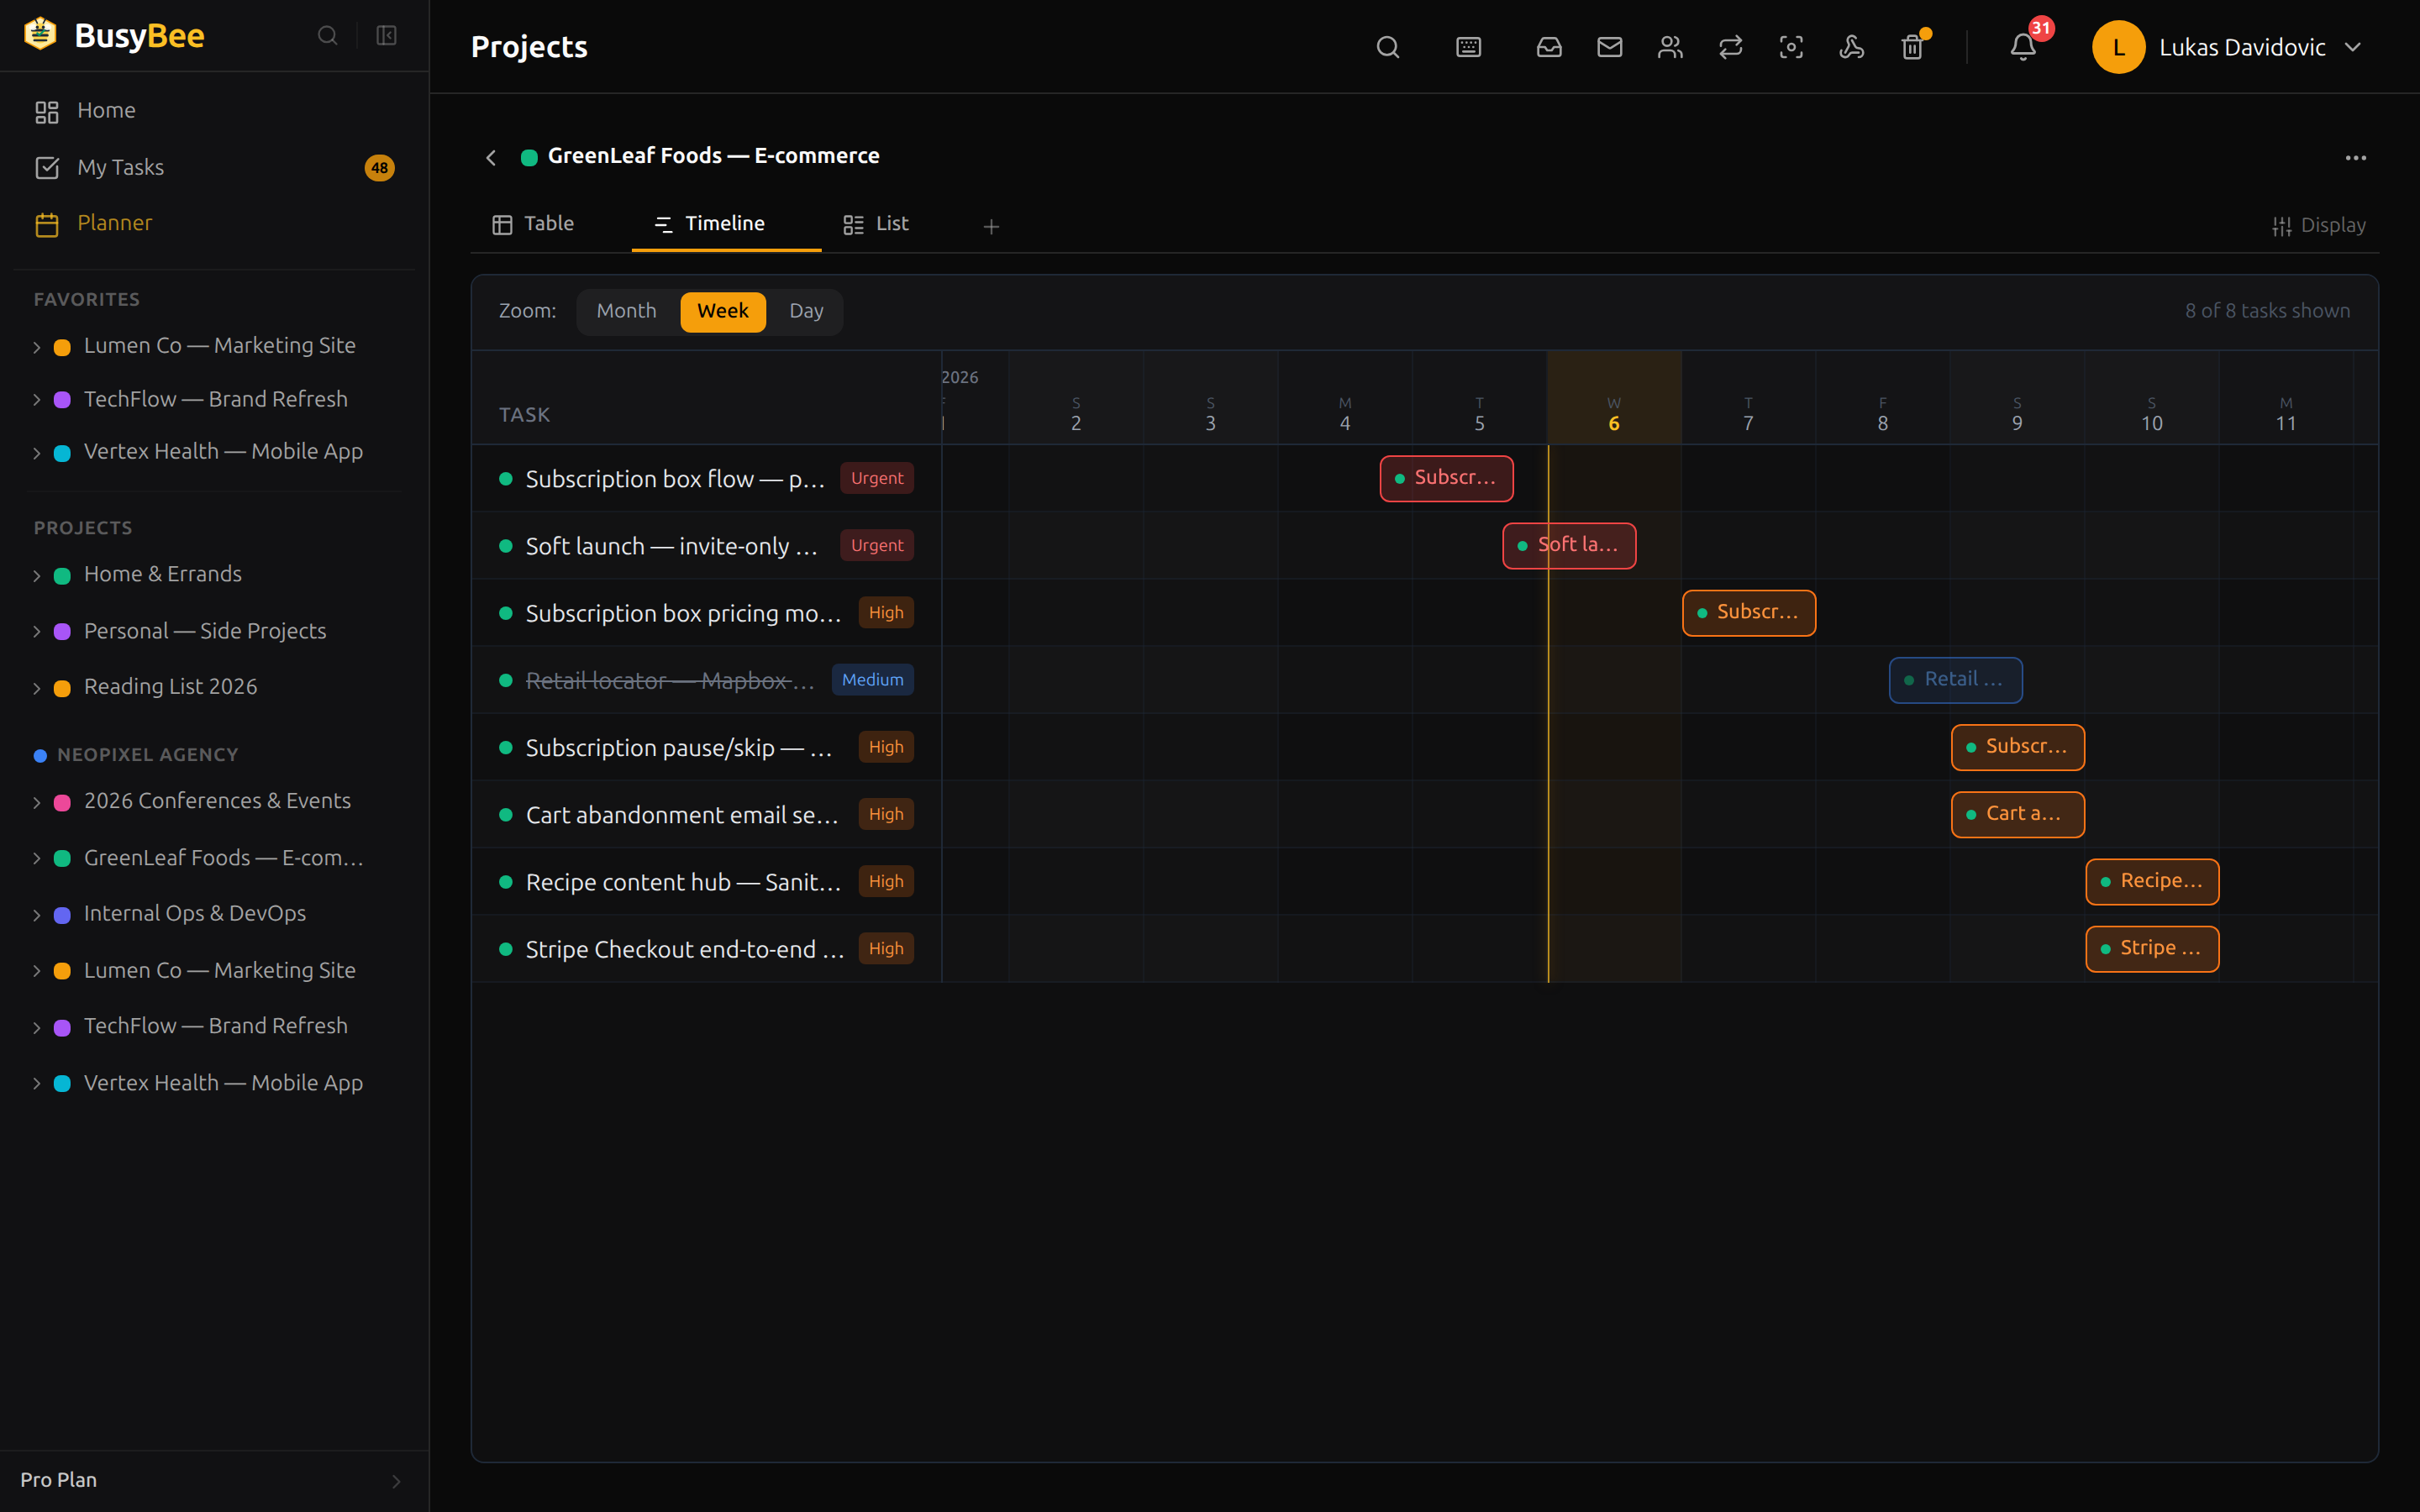Screen dimensions: 2420x1512
Task: Expand Internal Ops & DevOps project
Action: coord(37,915)
